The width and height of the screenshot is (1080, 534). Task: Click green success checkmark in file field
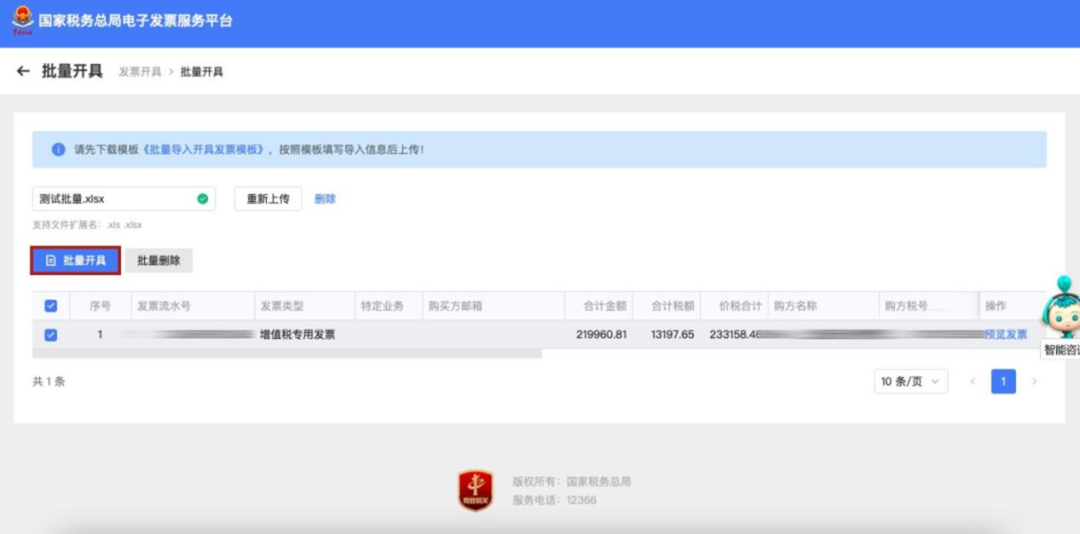pyautogui.click(x=202, y=199)
